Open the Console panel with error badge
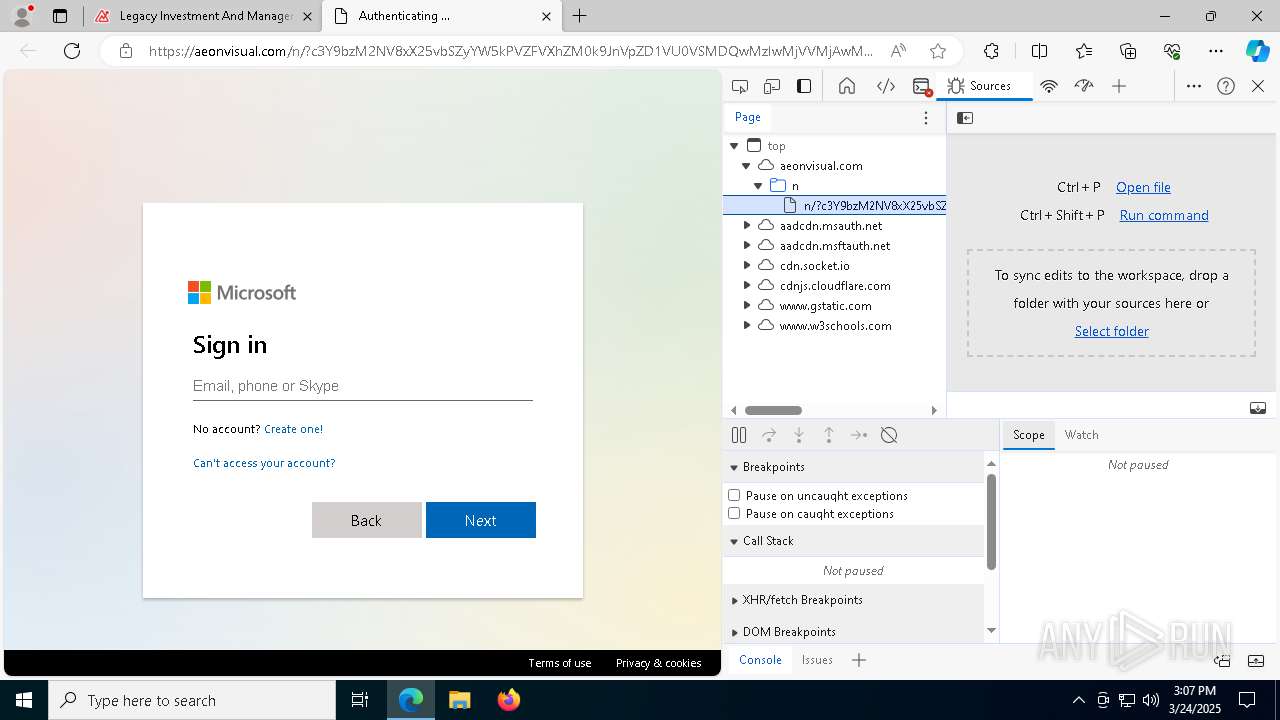This screenshot has height=720, width=1280. pos(922,86)
